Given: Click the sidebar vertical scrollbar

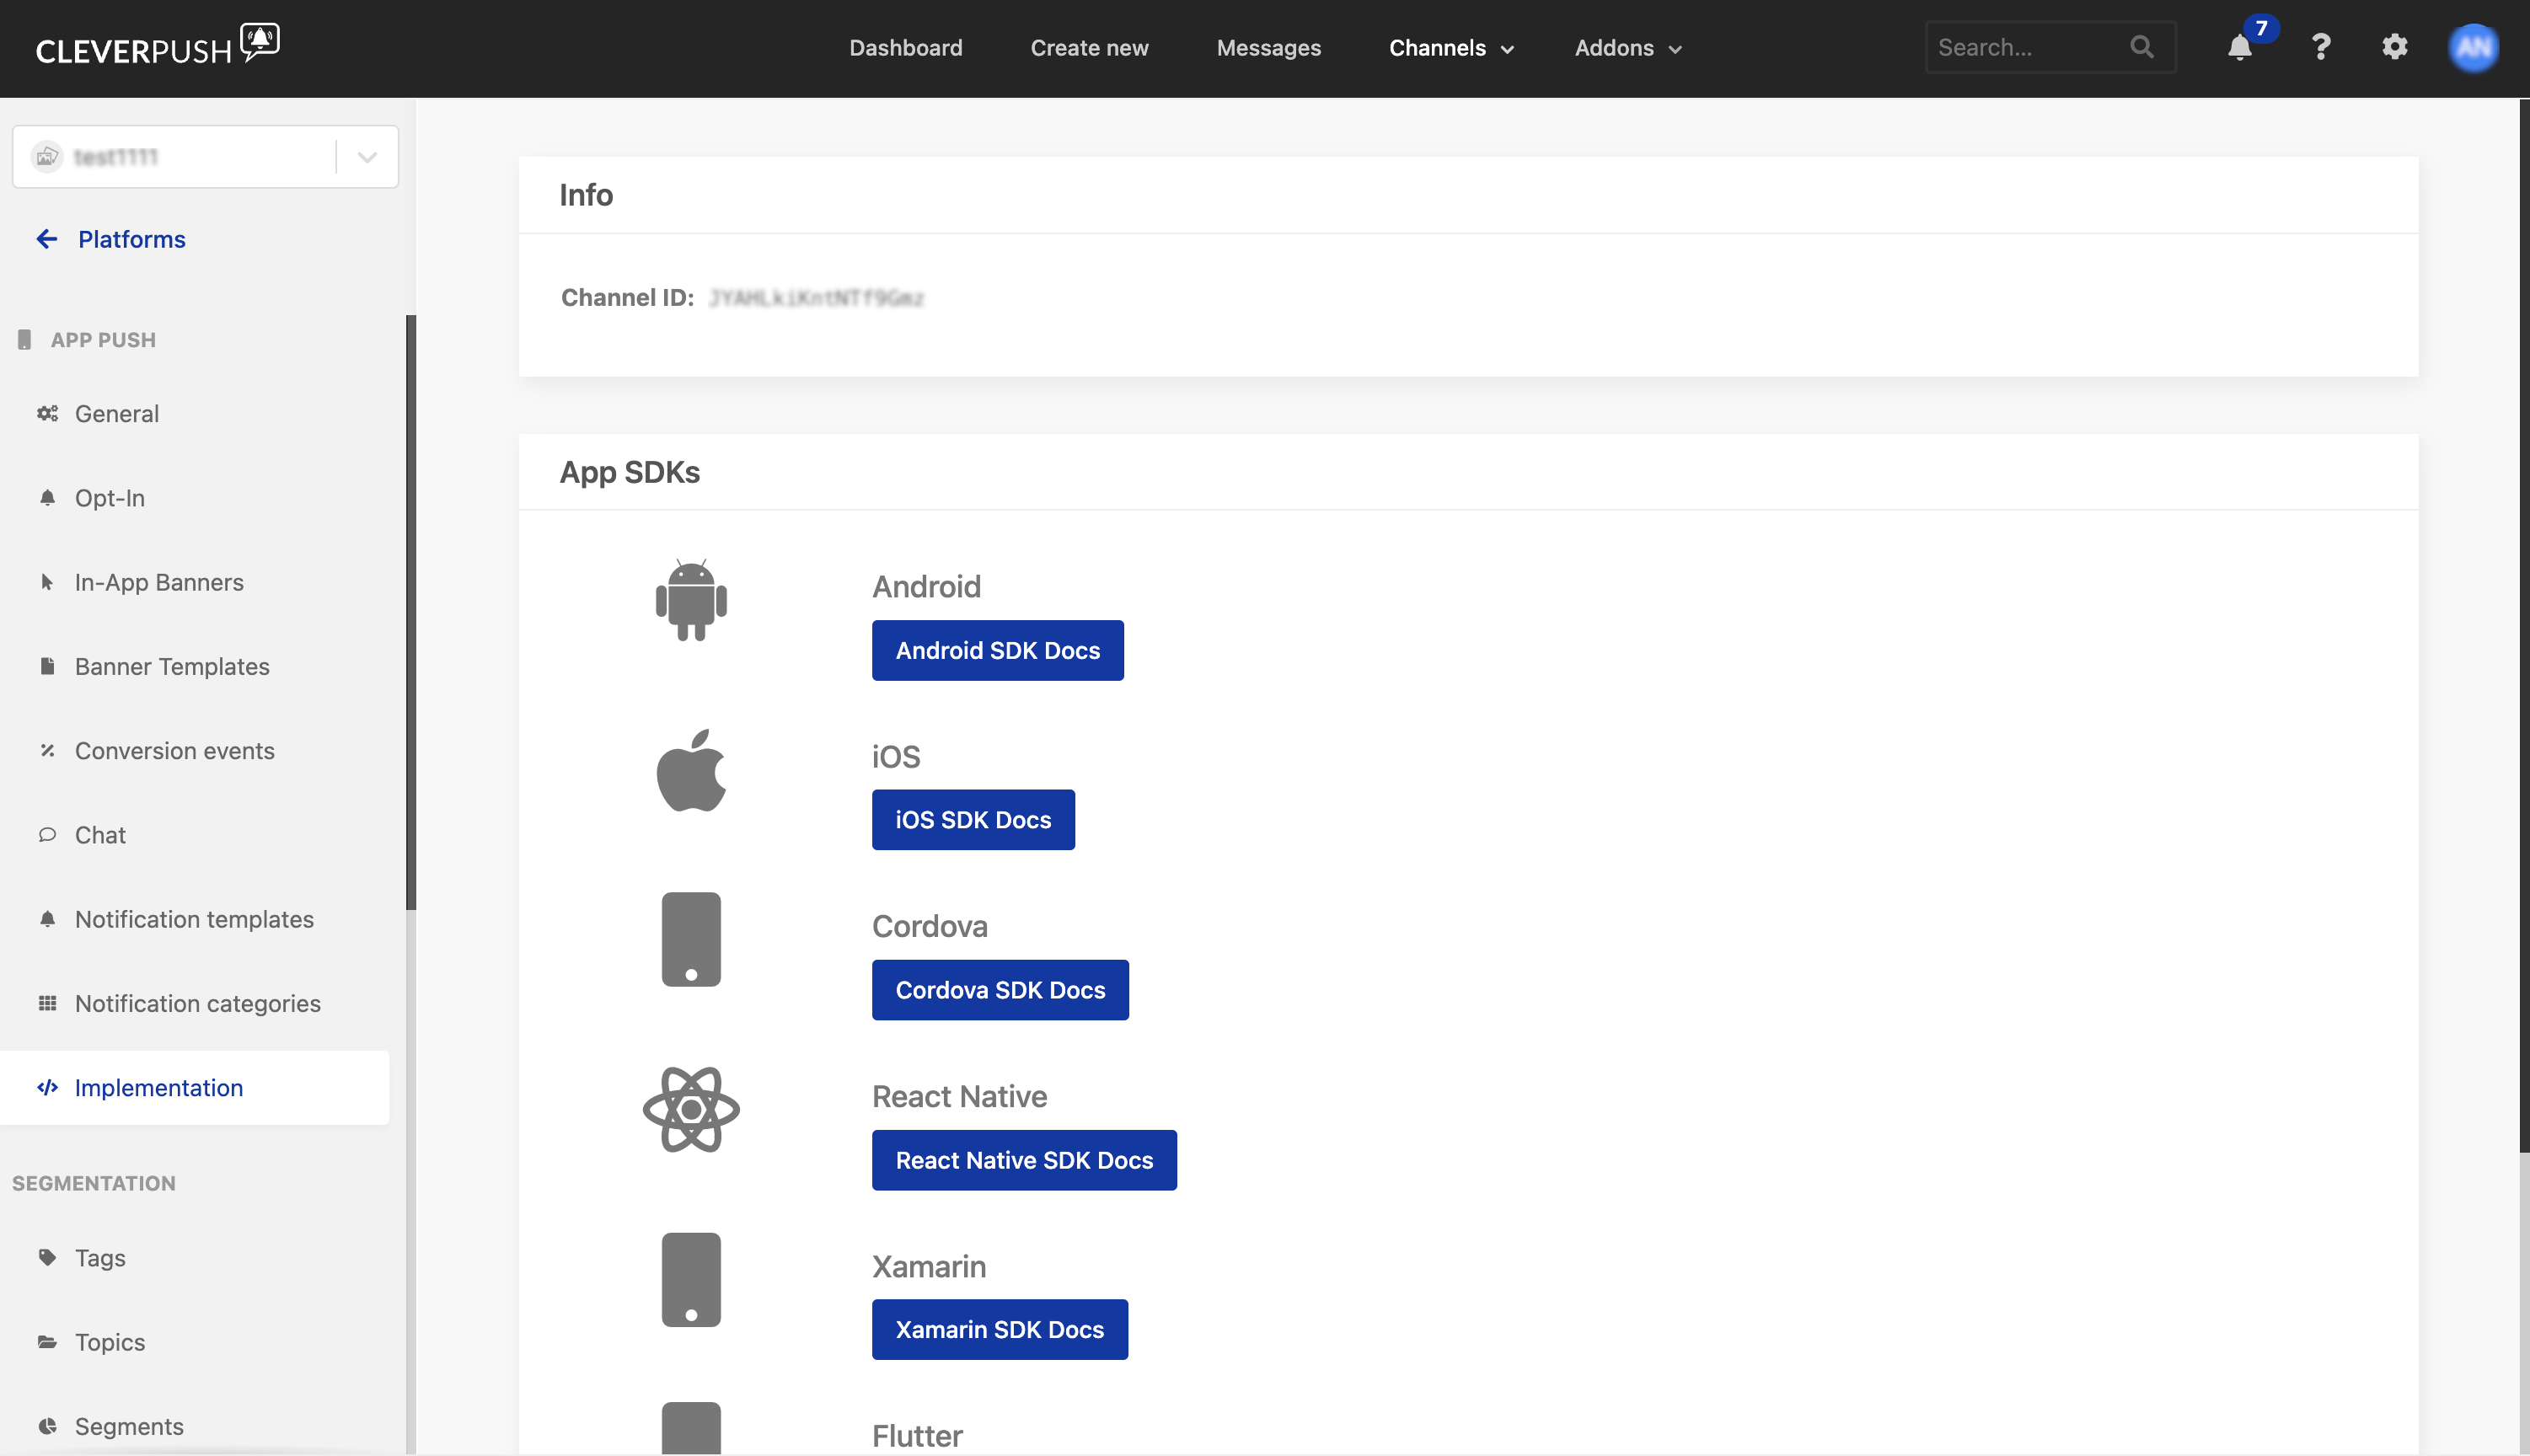Looking at the screenshot, I should click(x=410, y=612).
